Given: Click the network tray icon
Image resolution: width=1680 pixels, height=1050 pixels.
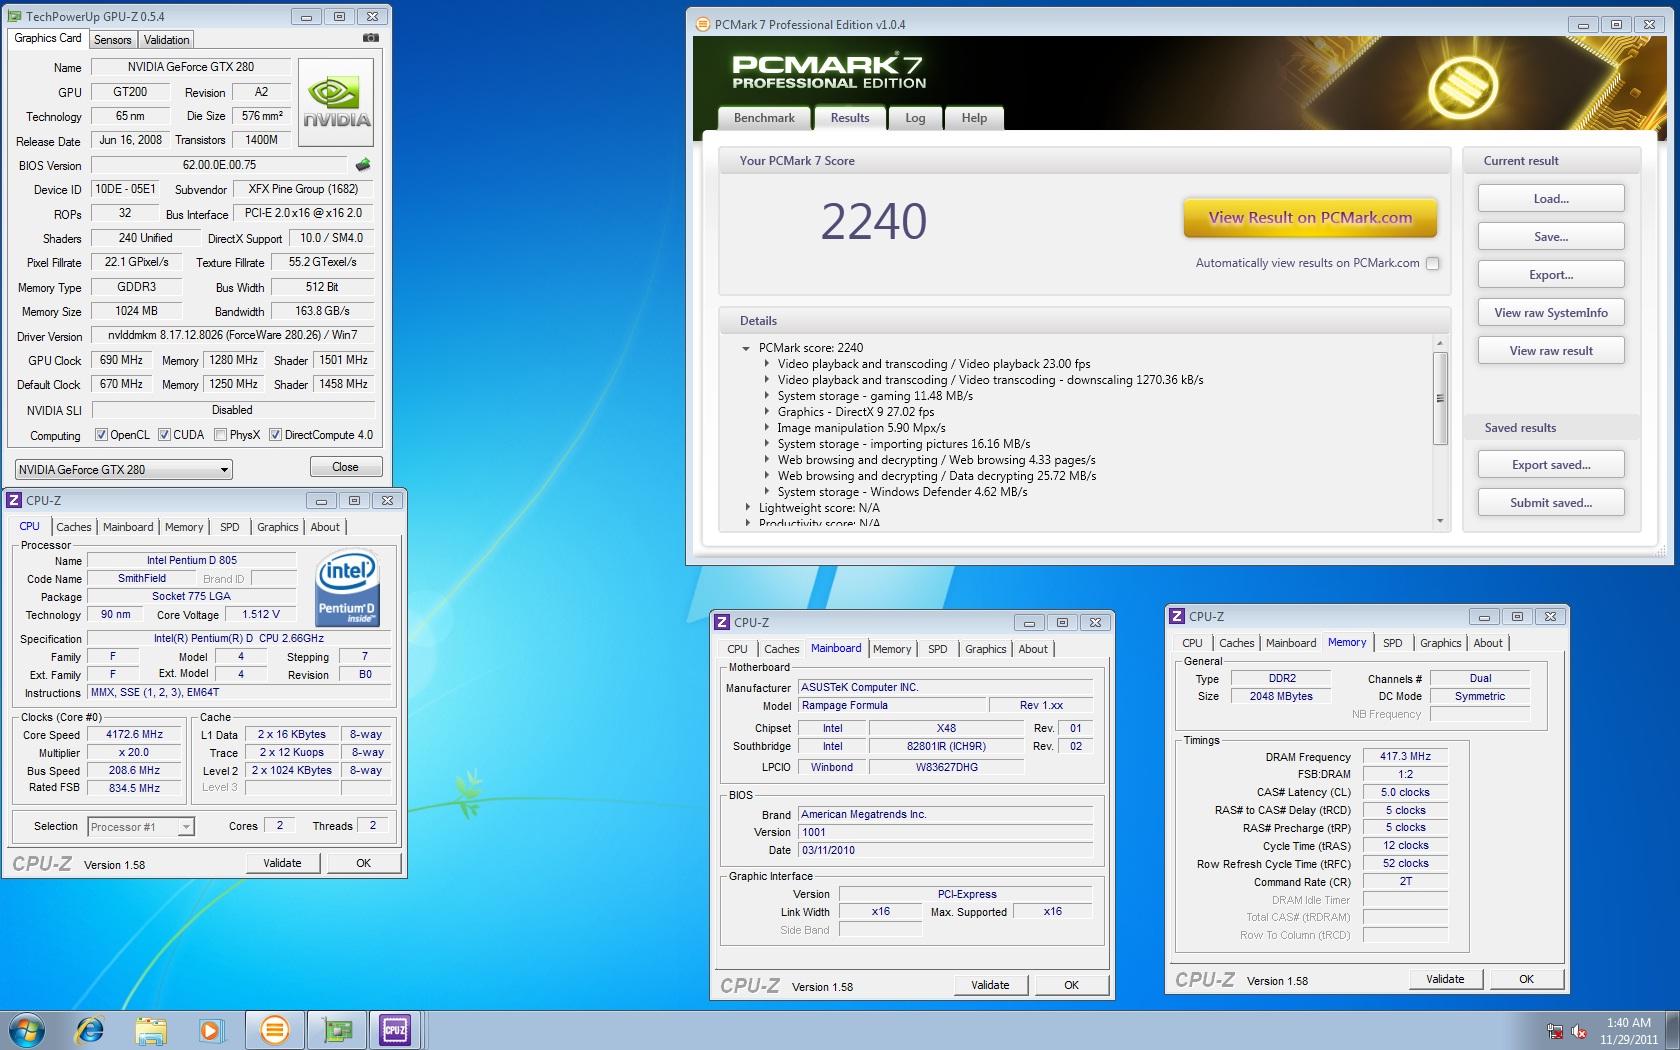Looking at the screenshot, I should point(1555,1031).
